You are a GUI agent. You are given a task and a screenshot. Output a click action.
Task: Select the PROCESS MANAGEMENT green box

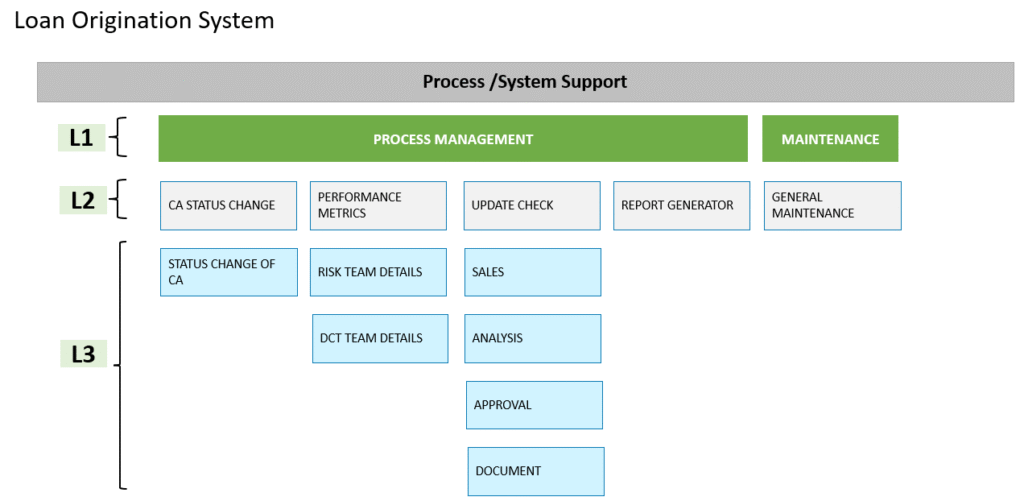[x=453, y=138]
